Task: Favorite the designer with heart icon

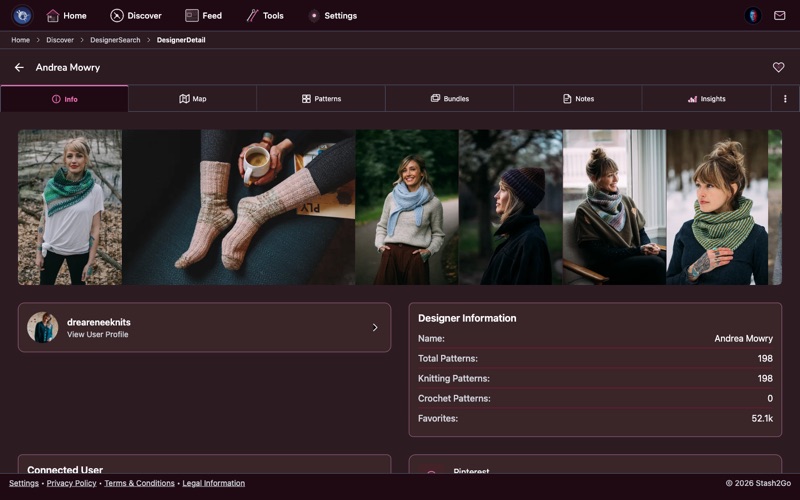Action: click(778, 67)
